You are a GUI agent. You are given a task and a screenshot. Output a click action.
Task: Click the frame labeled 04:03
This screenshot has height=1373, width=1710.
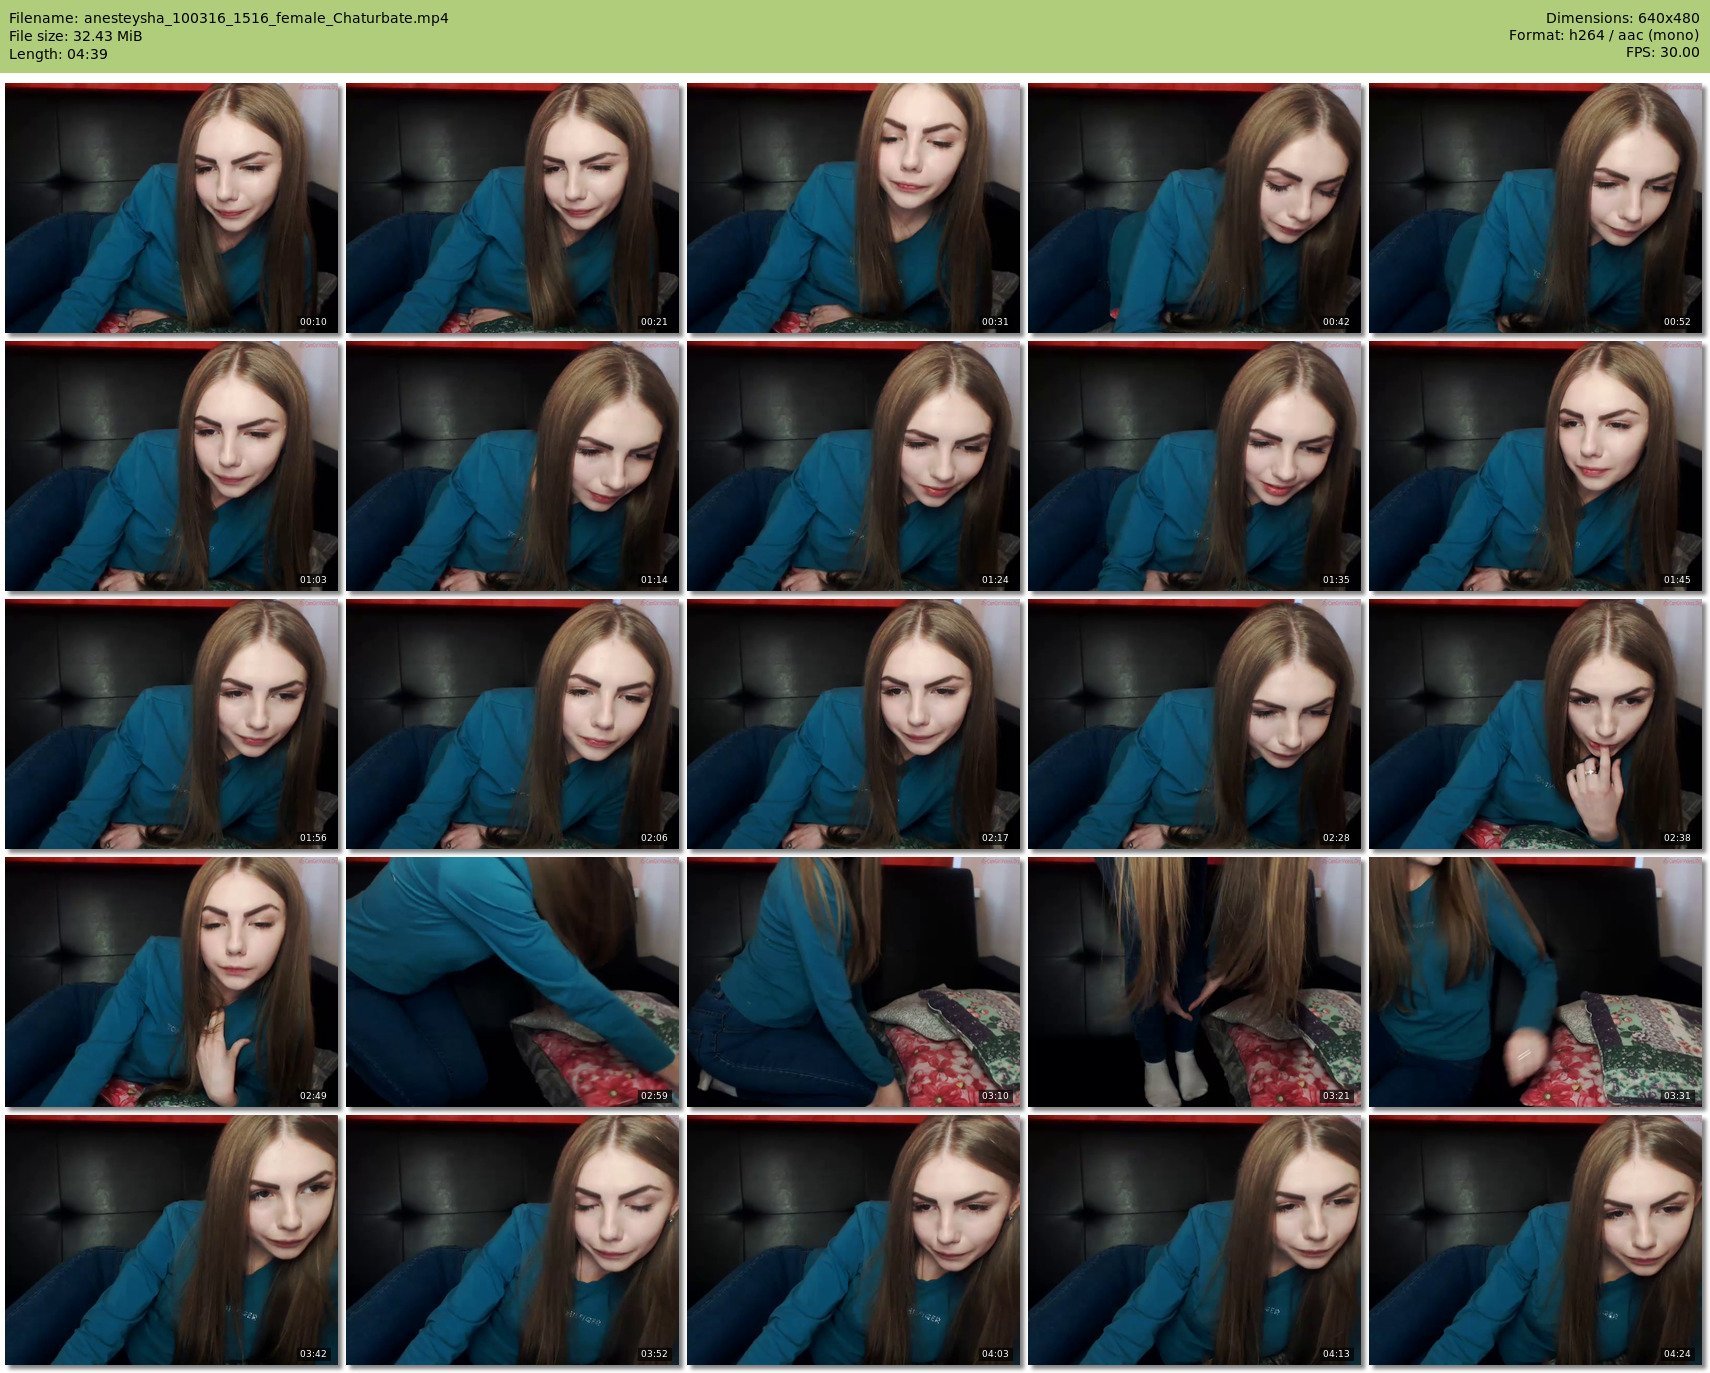click(x=854, y=1240)
